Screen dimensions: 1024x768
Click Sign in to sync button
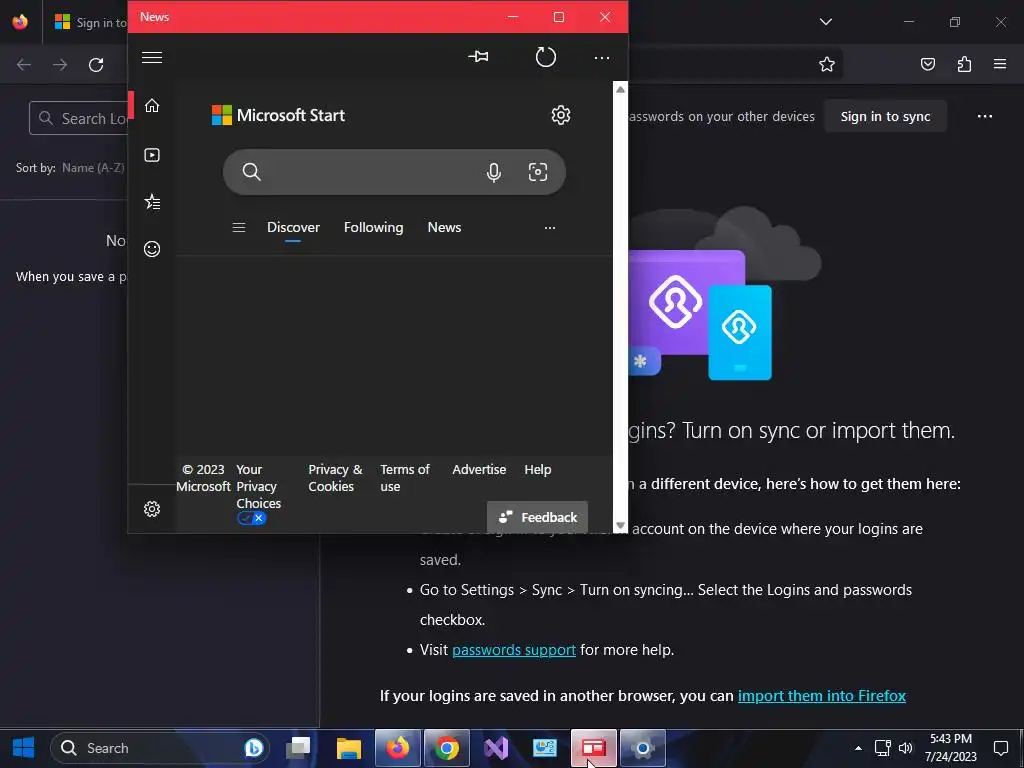pyautogui.click(x=885, y=116)
